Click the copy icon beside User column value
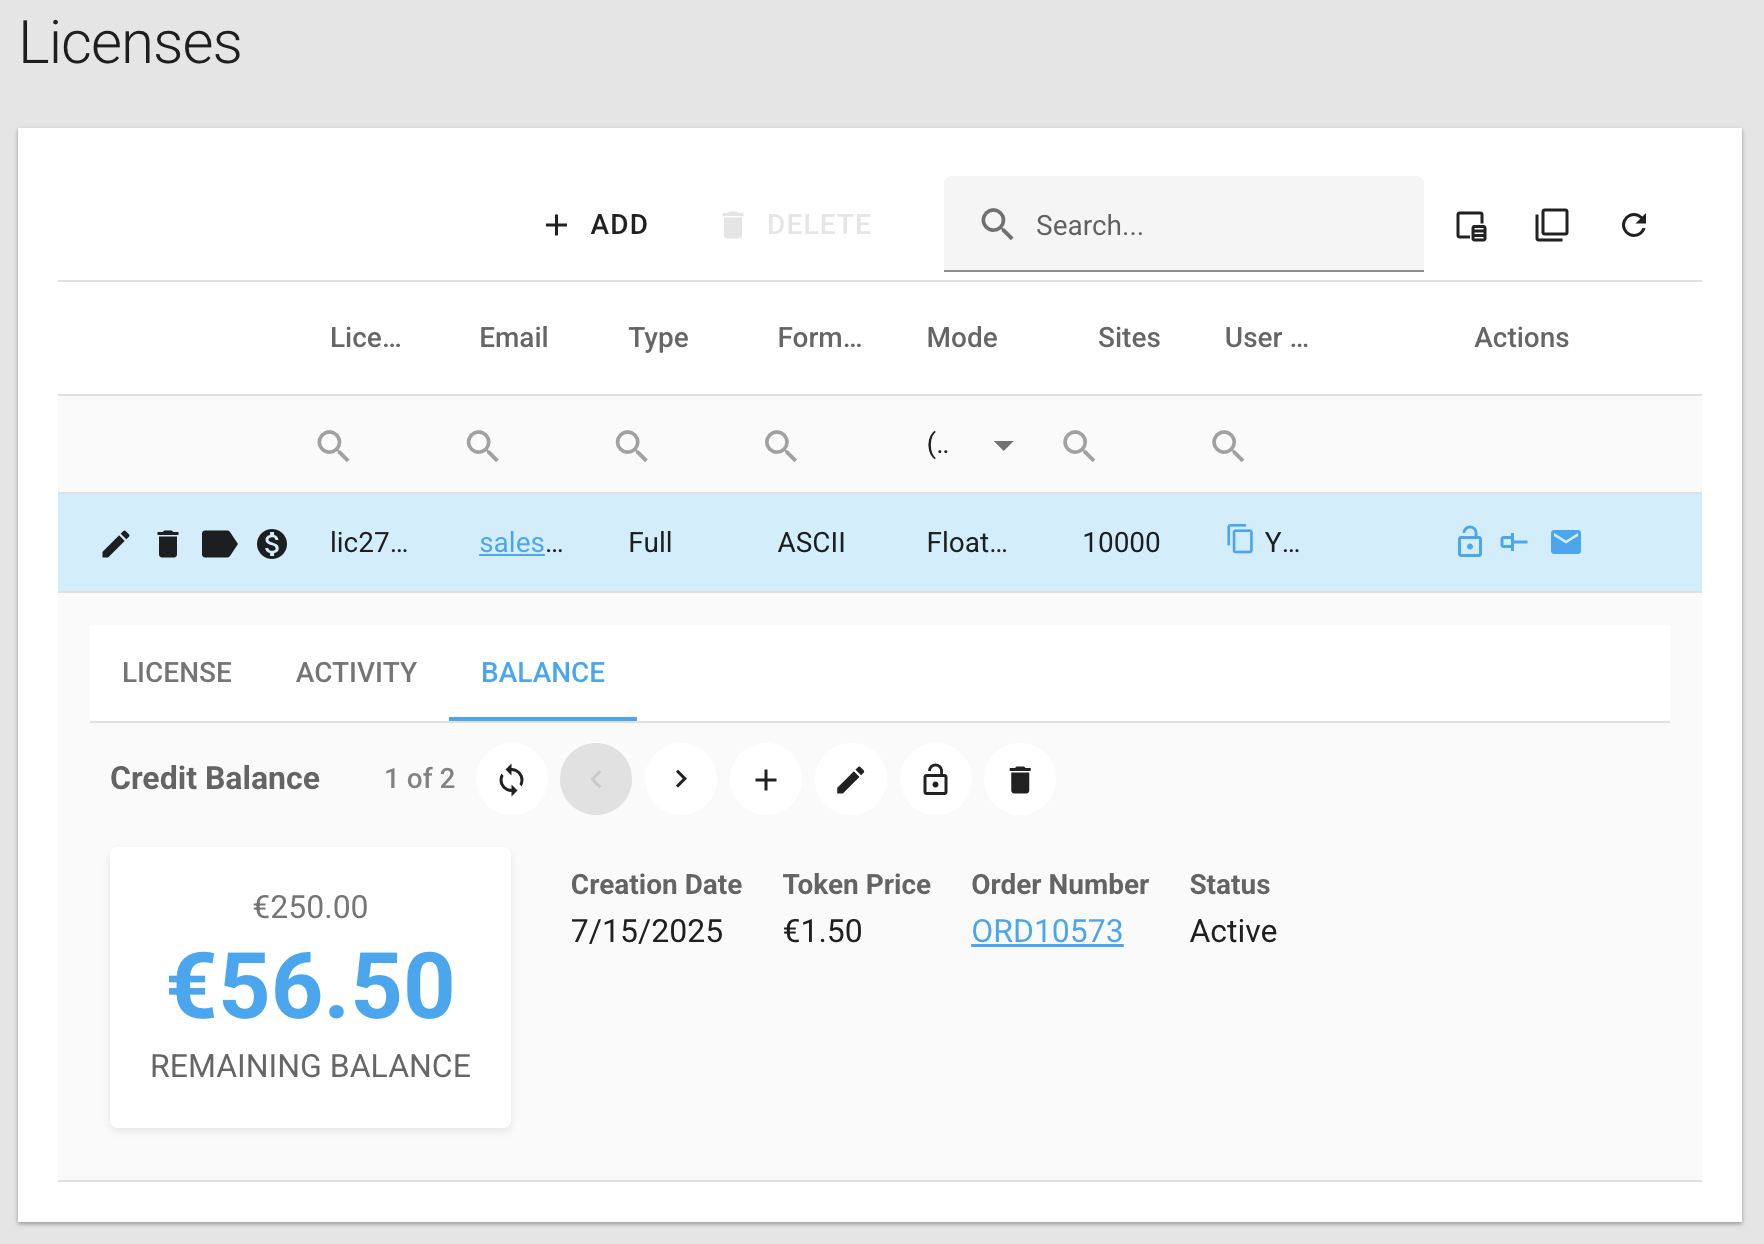1764x1244 pixels. pyautogui.click(x=1240, y=540)
